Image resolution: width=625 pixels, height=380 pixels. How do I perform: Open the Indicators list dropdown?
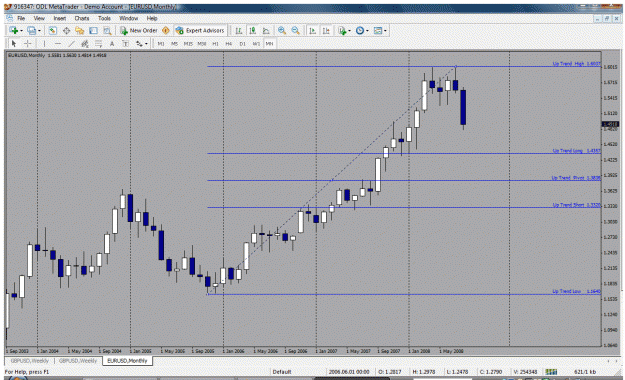tap(344, 31)
